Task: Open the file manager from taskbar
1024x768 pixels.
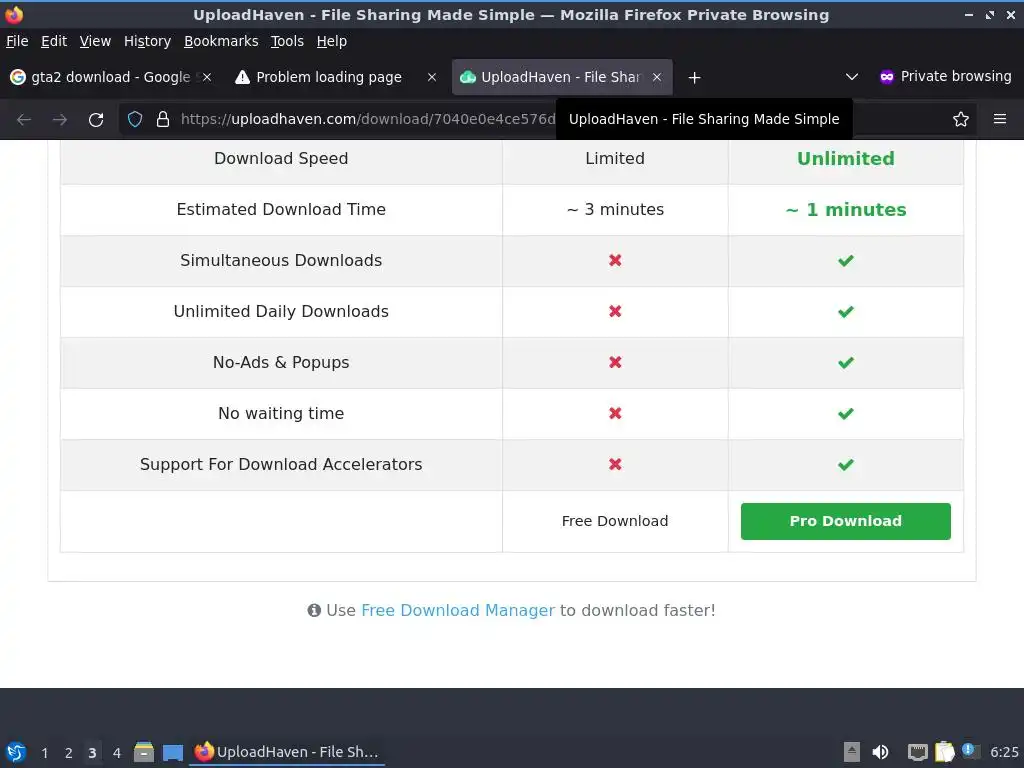Action: (x=144, y=752)
